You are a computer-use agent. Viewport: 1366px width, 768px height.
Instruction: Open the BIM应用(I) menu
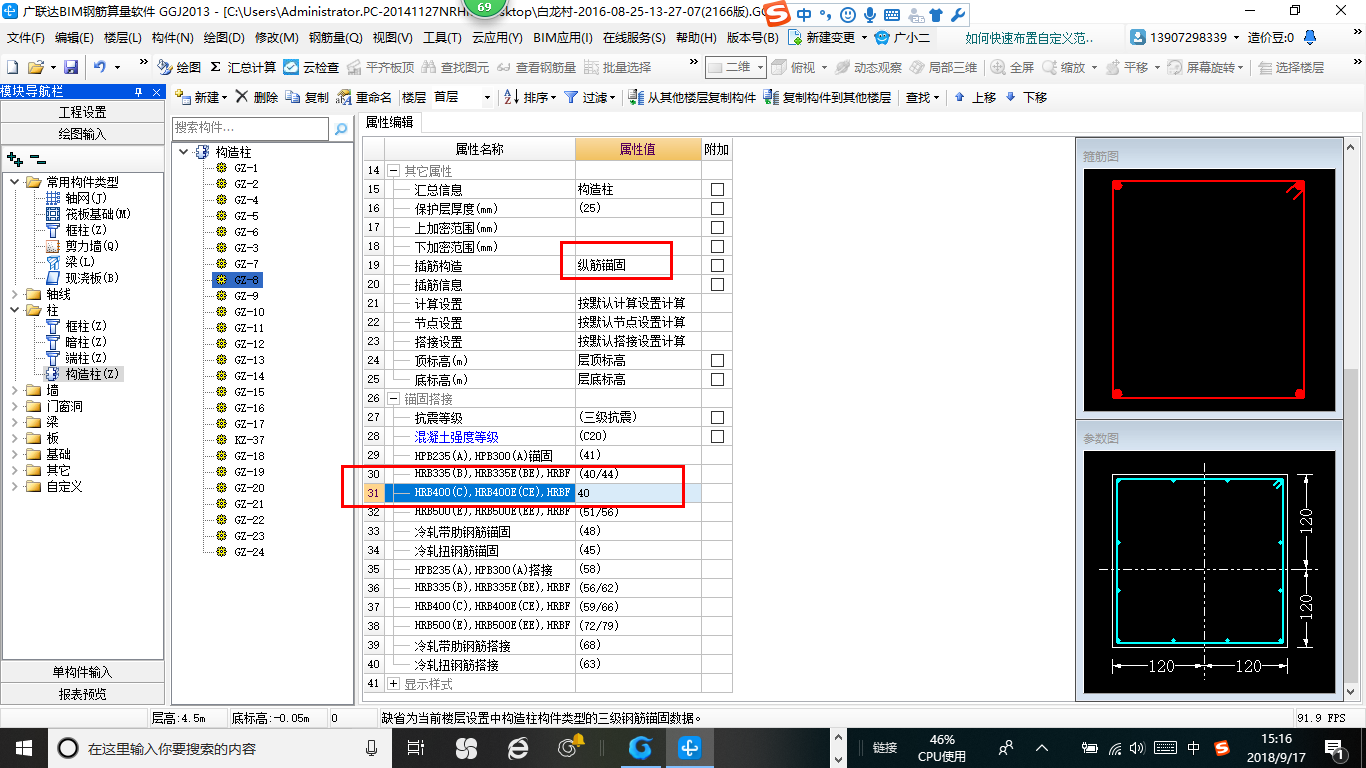[563, 38]
